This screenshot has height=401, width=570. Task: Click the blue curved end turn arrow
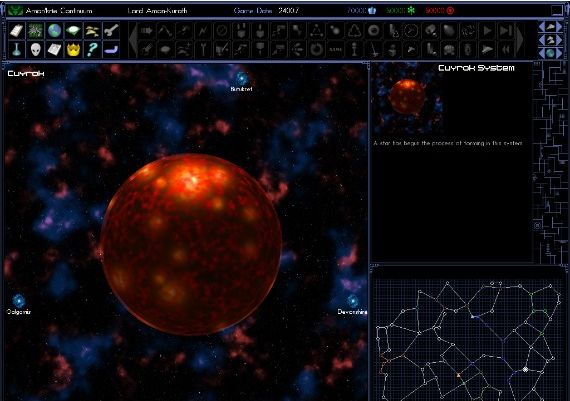(111, 49)
